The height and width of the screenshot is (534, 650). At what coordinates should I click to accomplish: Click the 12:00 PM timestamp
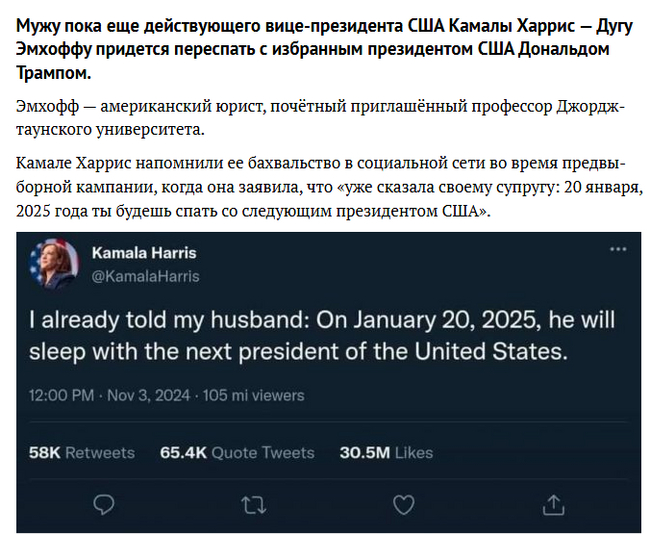(x=62, y=395)
